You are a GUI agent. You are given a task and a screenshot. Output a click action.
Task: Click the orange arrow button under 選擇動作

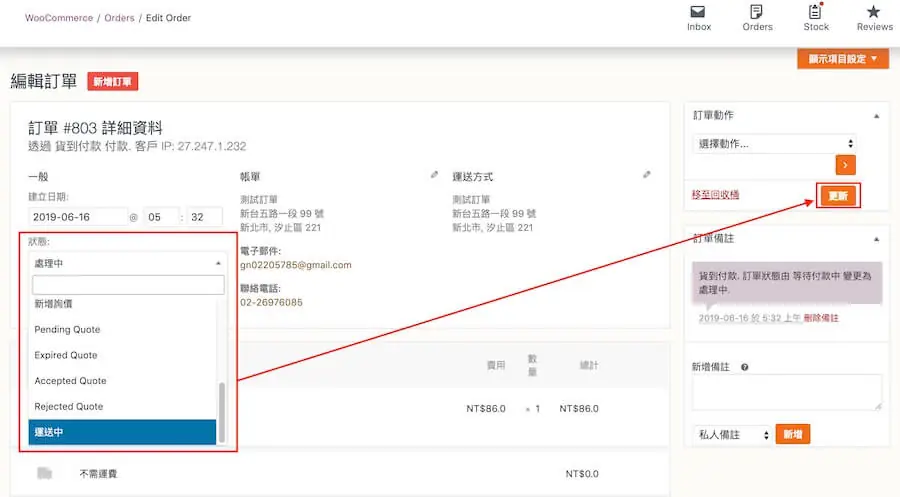845,165
